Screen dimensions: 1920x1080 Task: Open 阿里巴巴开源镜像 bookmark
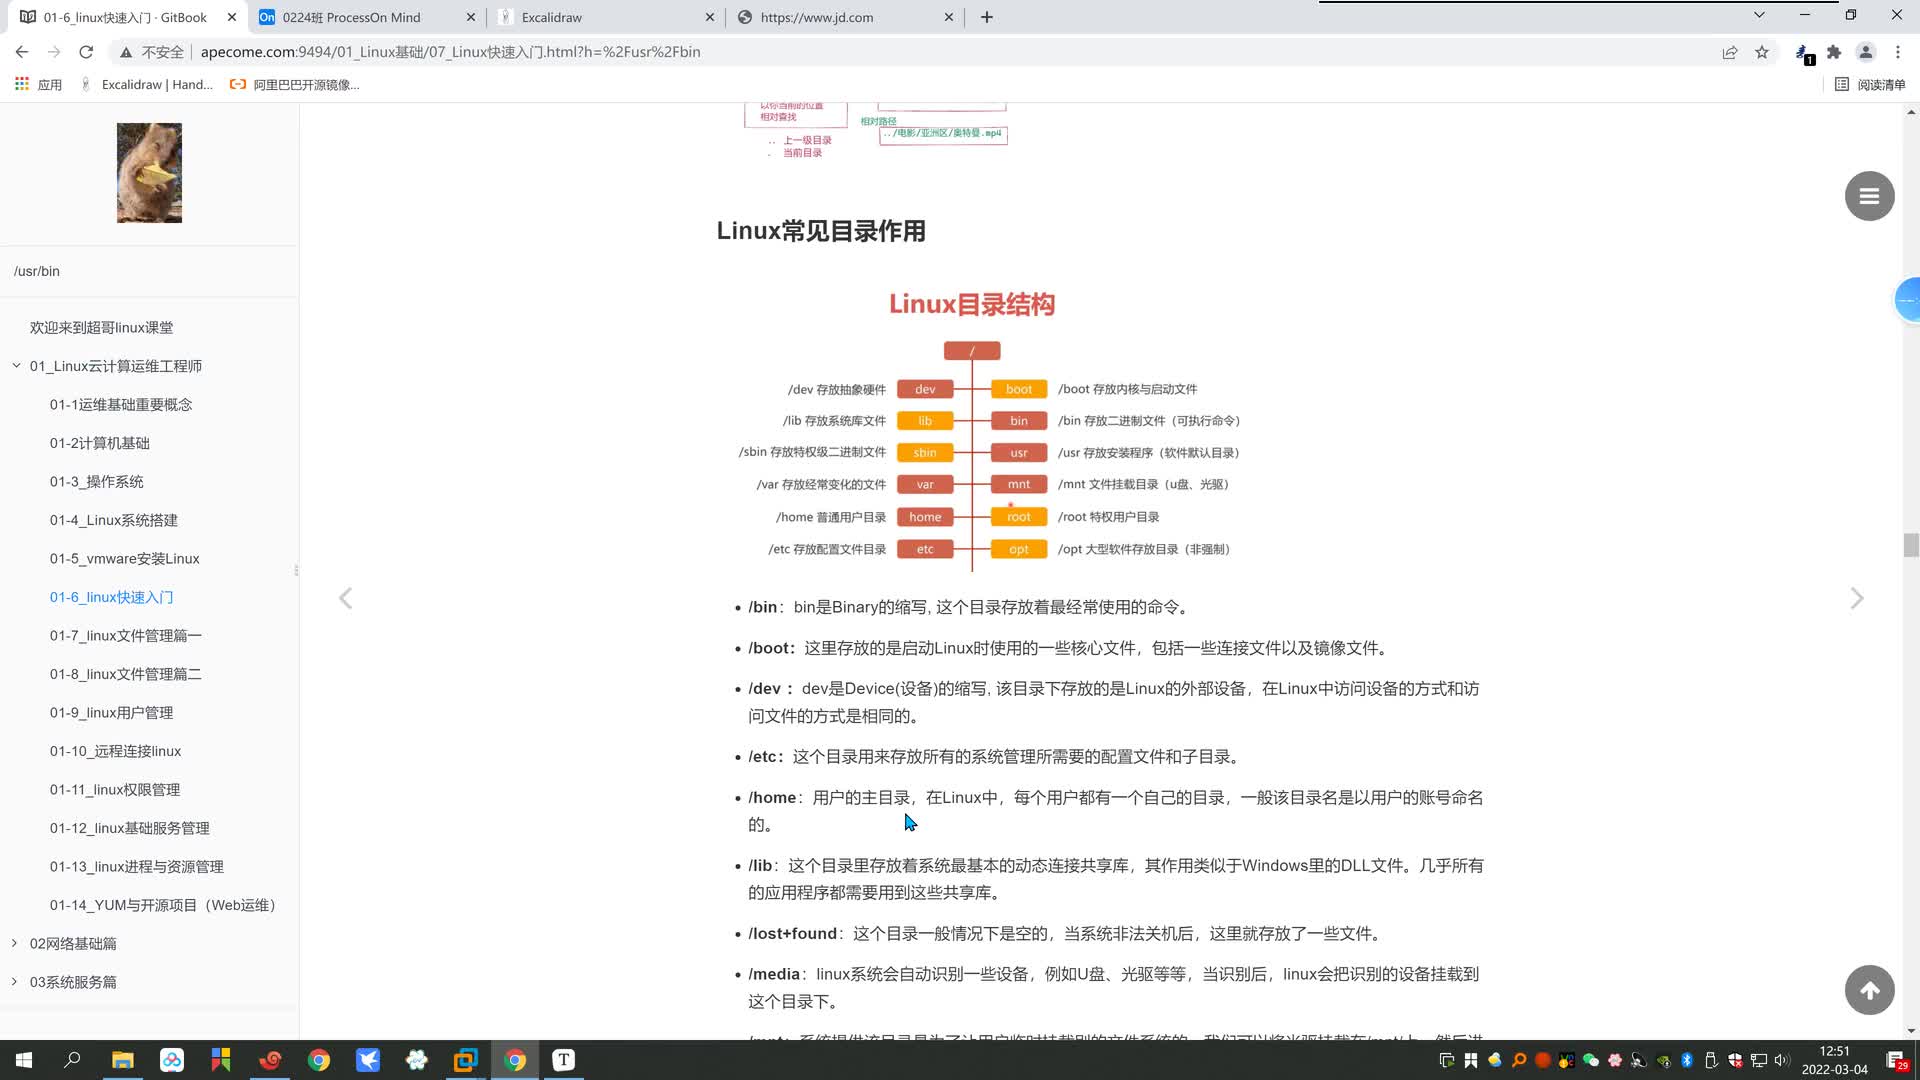(x=295, y=85)
